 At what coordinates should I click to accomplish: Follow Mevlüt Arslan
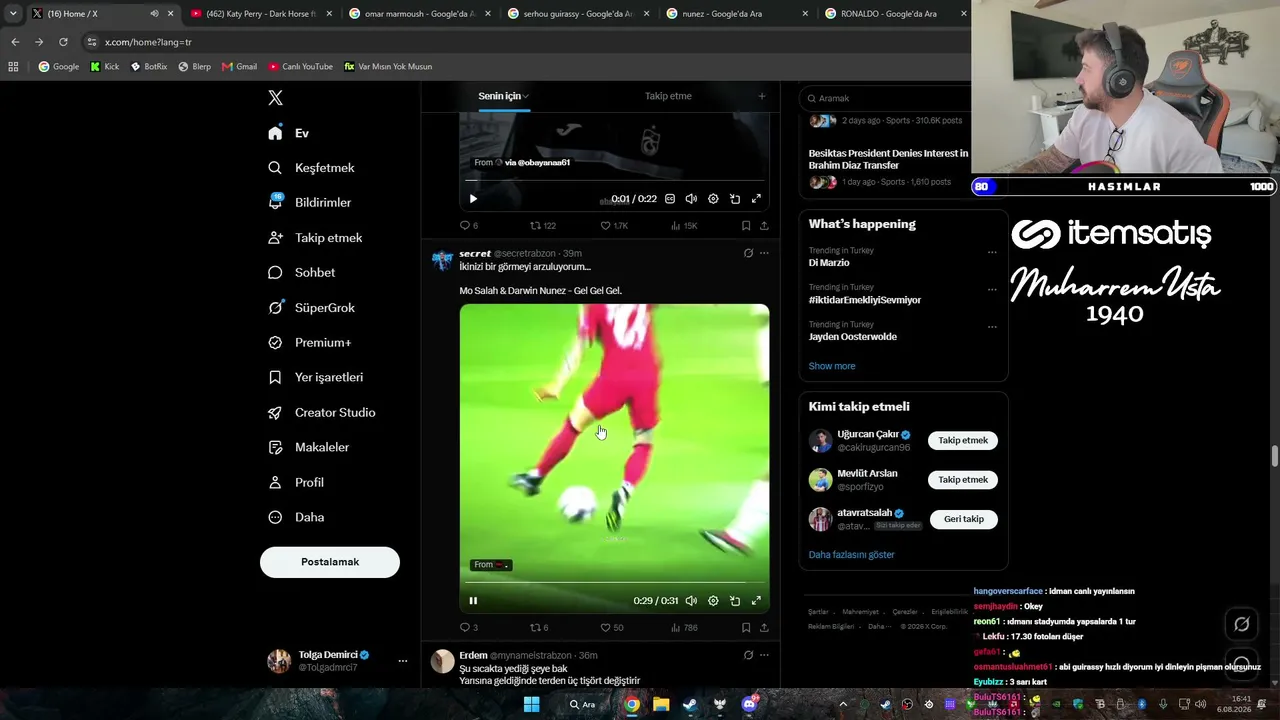(963, 480)
